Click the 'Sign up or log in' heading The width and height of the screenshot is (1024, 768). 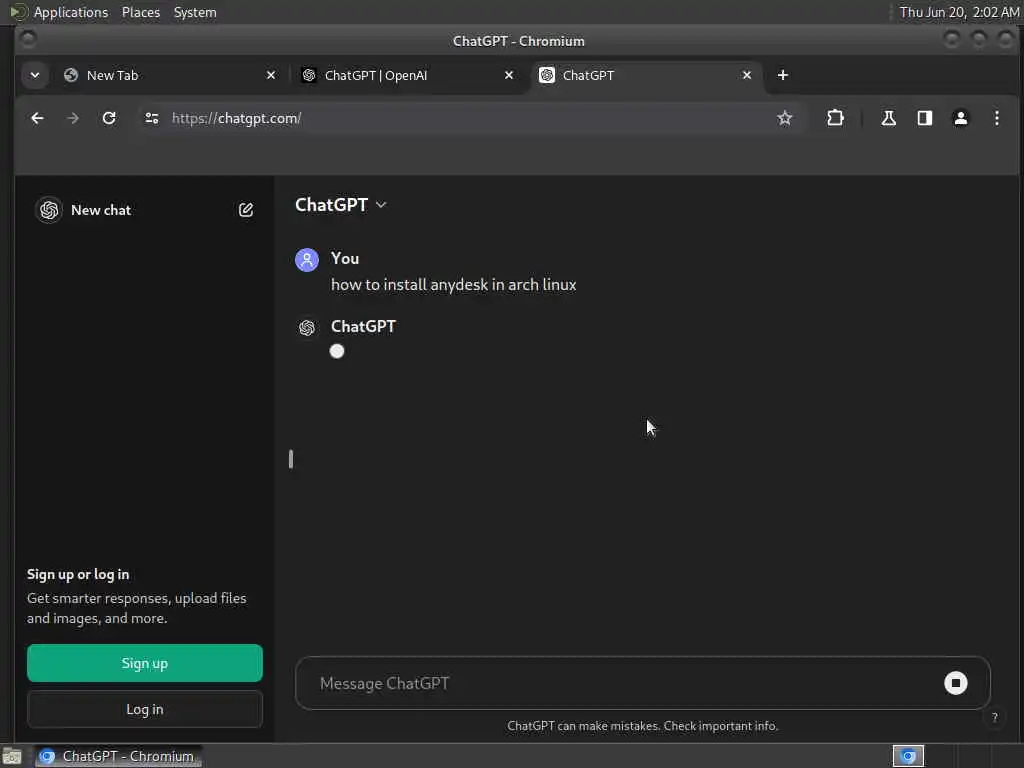coord(78,575)
